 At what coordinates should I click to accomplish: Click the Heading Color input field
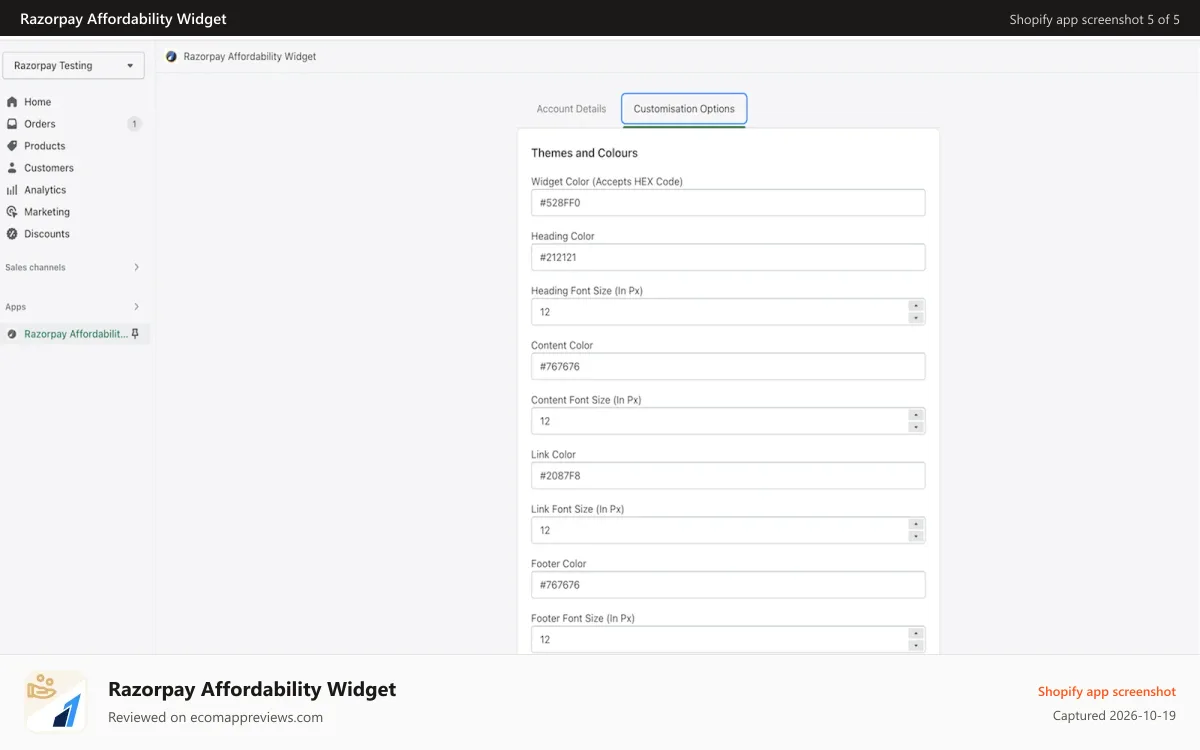click(728, 257)
